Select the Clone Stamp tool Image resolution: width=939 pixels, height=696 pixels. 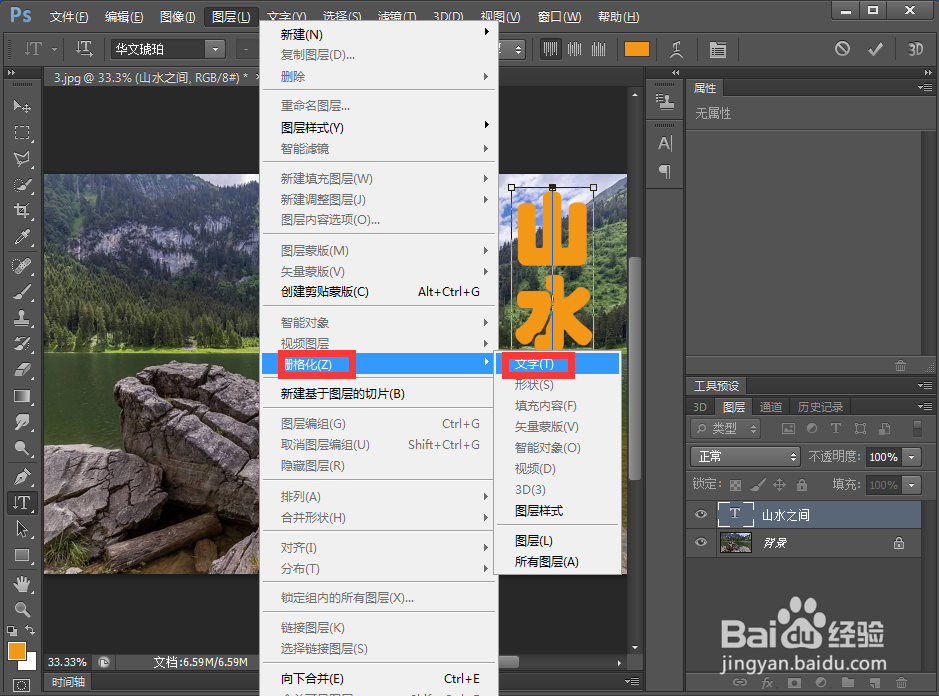22,317
